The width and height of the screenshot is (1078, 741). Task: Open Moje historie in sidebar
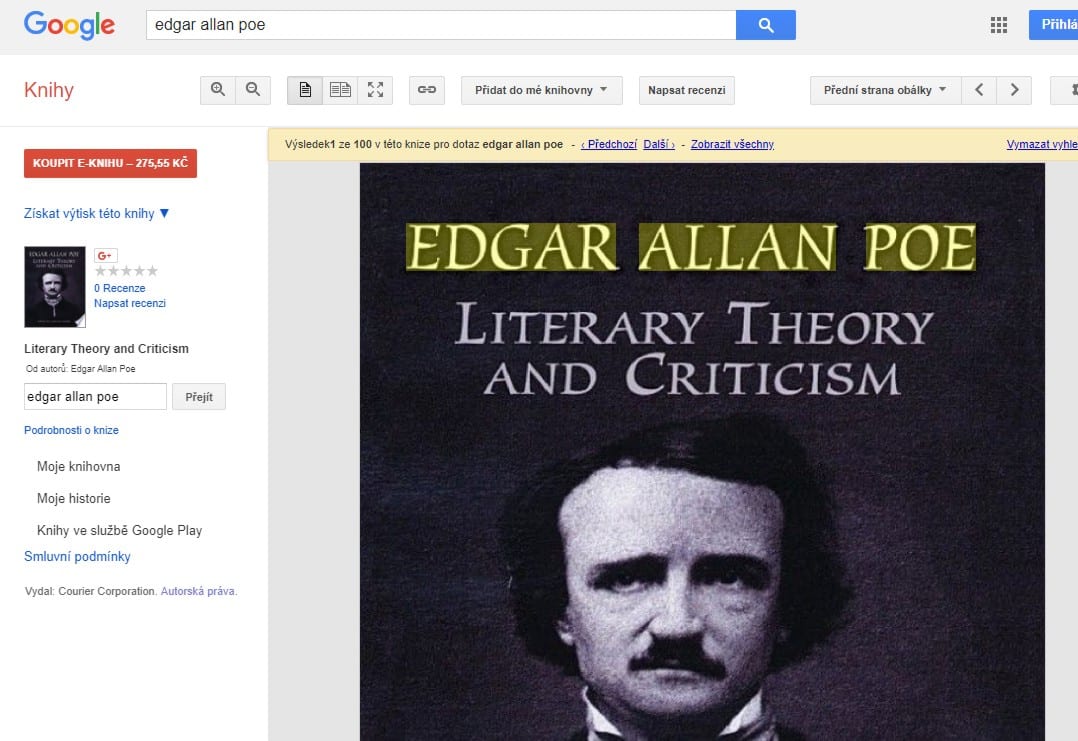point(73,499)
